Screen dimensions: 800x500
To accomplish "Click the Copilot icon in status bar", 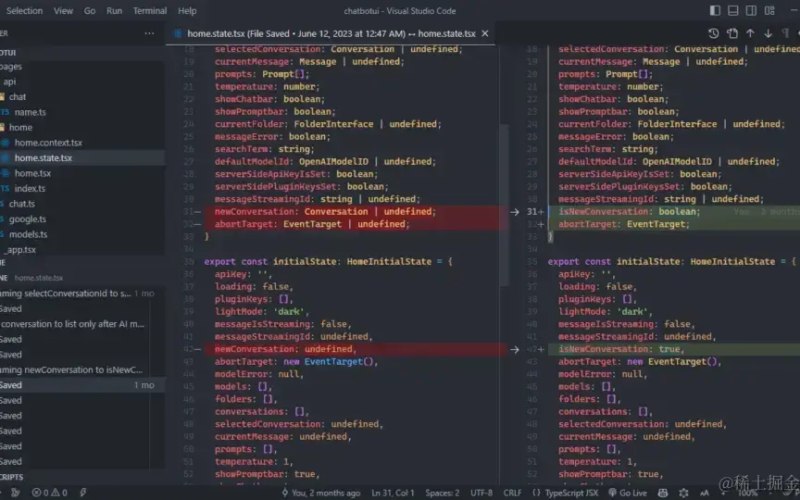I will coord(662,492).
